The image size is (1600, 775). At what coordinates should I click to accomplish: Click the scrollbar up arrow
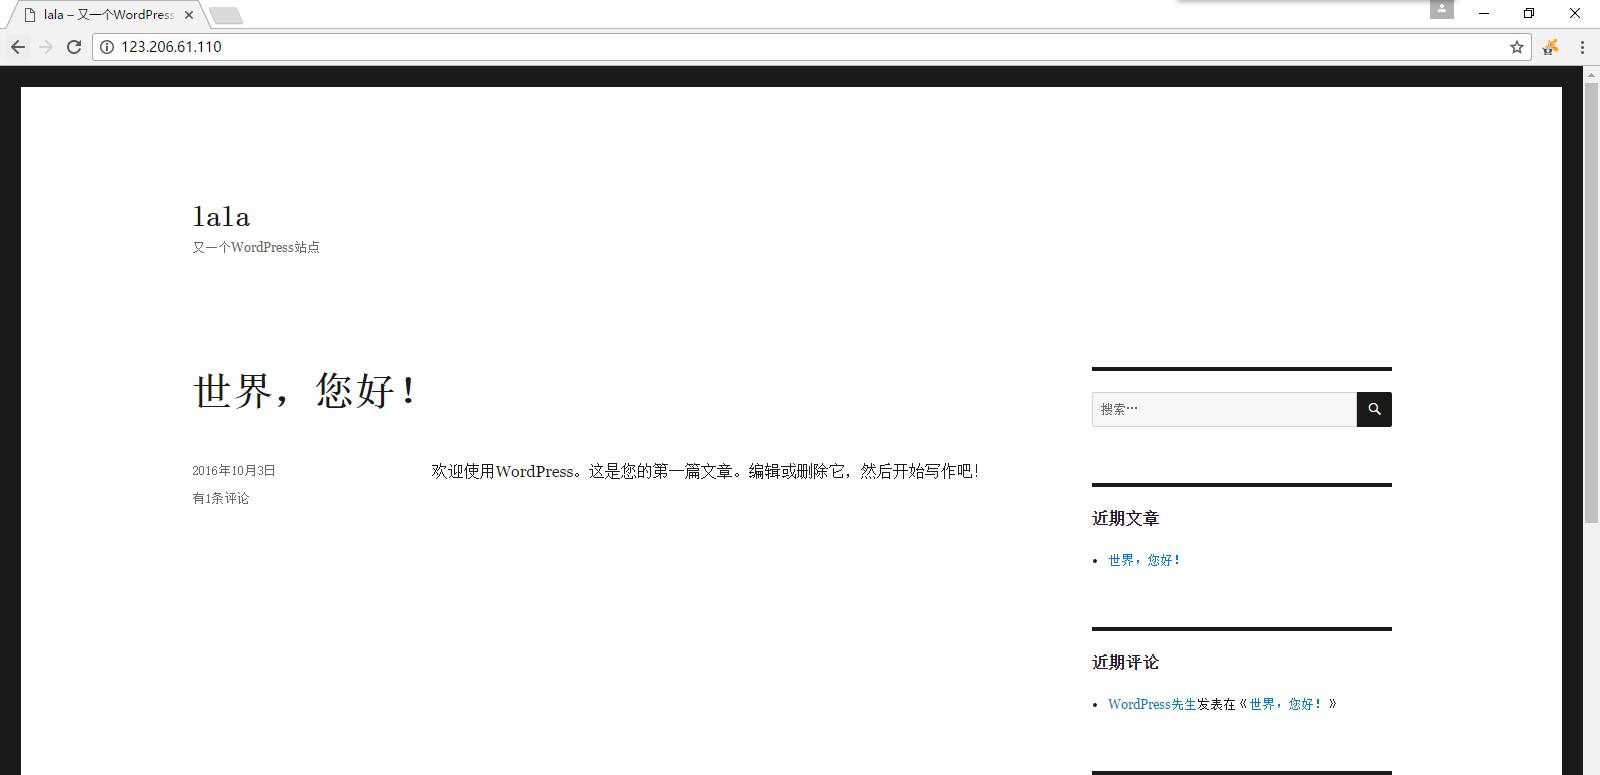(1591, 75)
